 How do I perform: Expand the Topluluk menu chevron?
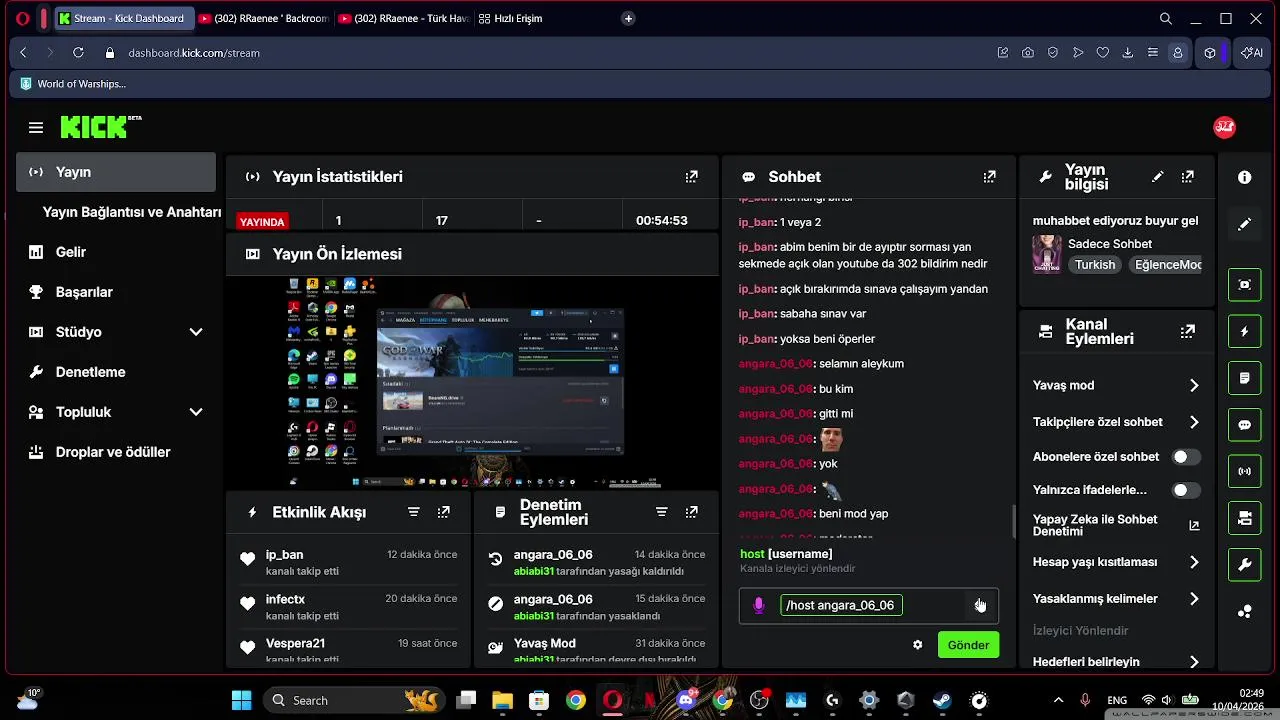point(196,412)
